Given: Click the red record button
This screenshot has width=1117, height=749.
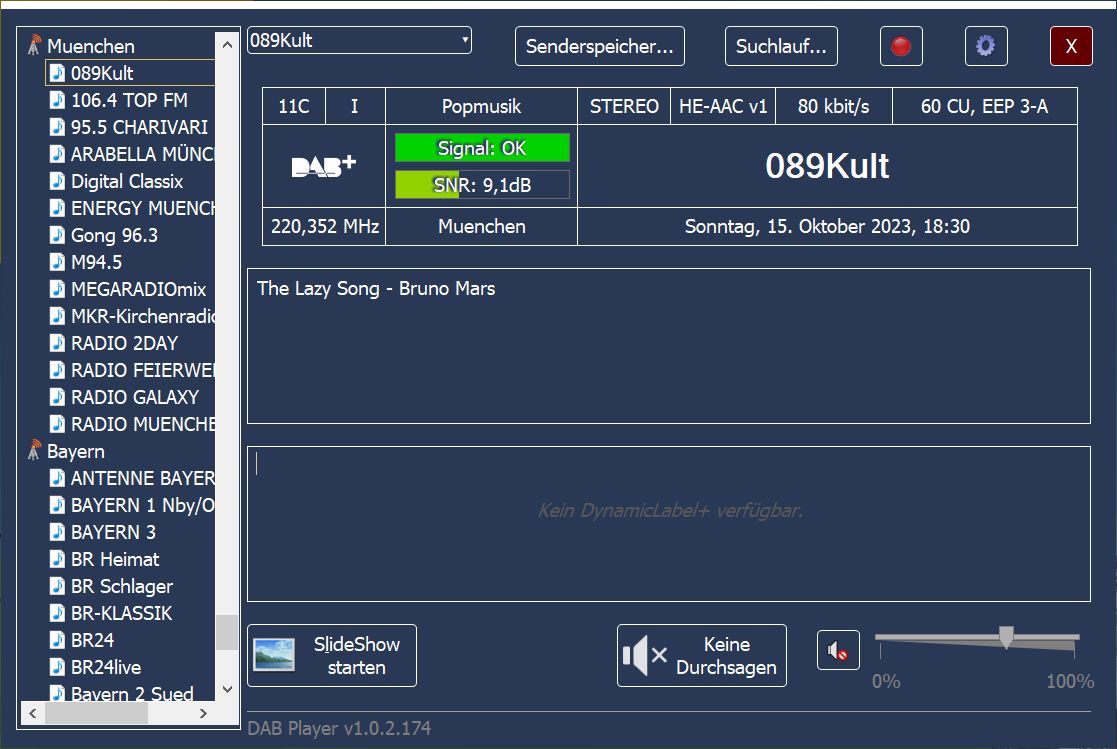Looking at the screenshot, I should [901, 46].
